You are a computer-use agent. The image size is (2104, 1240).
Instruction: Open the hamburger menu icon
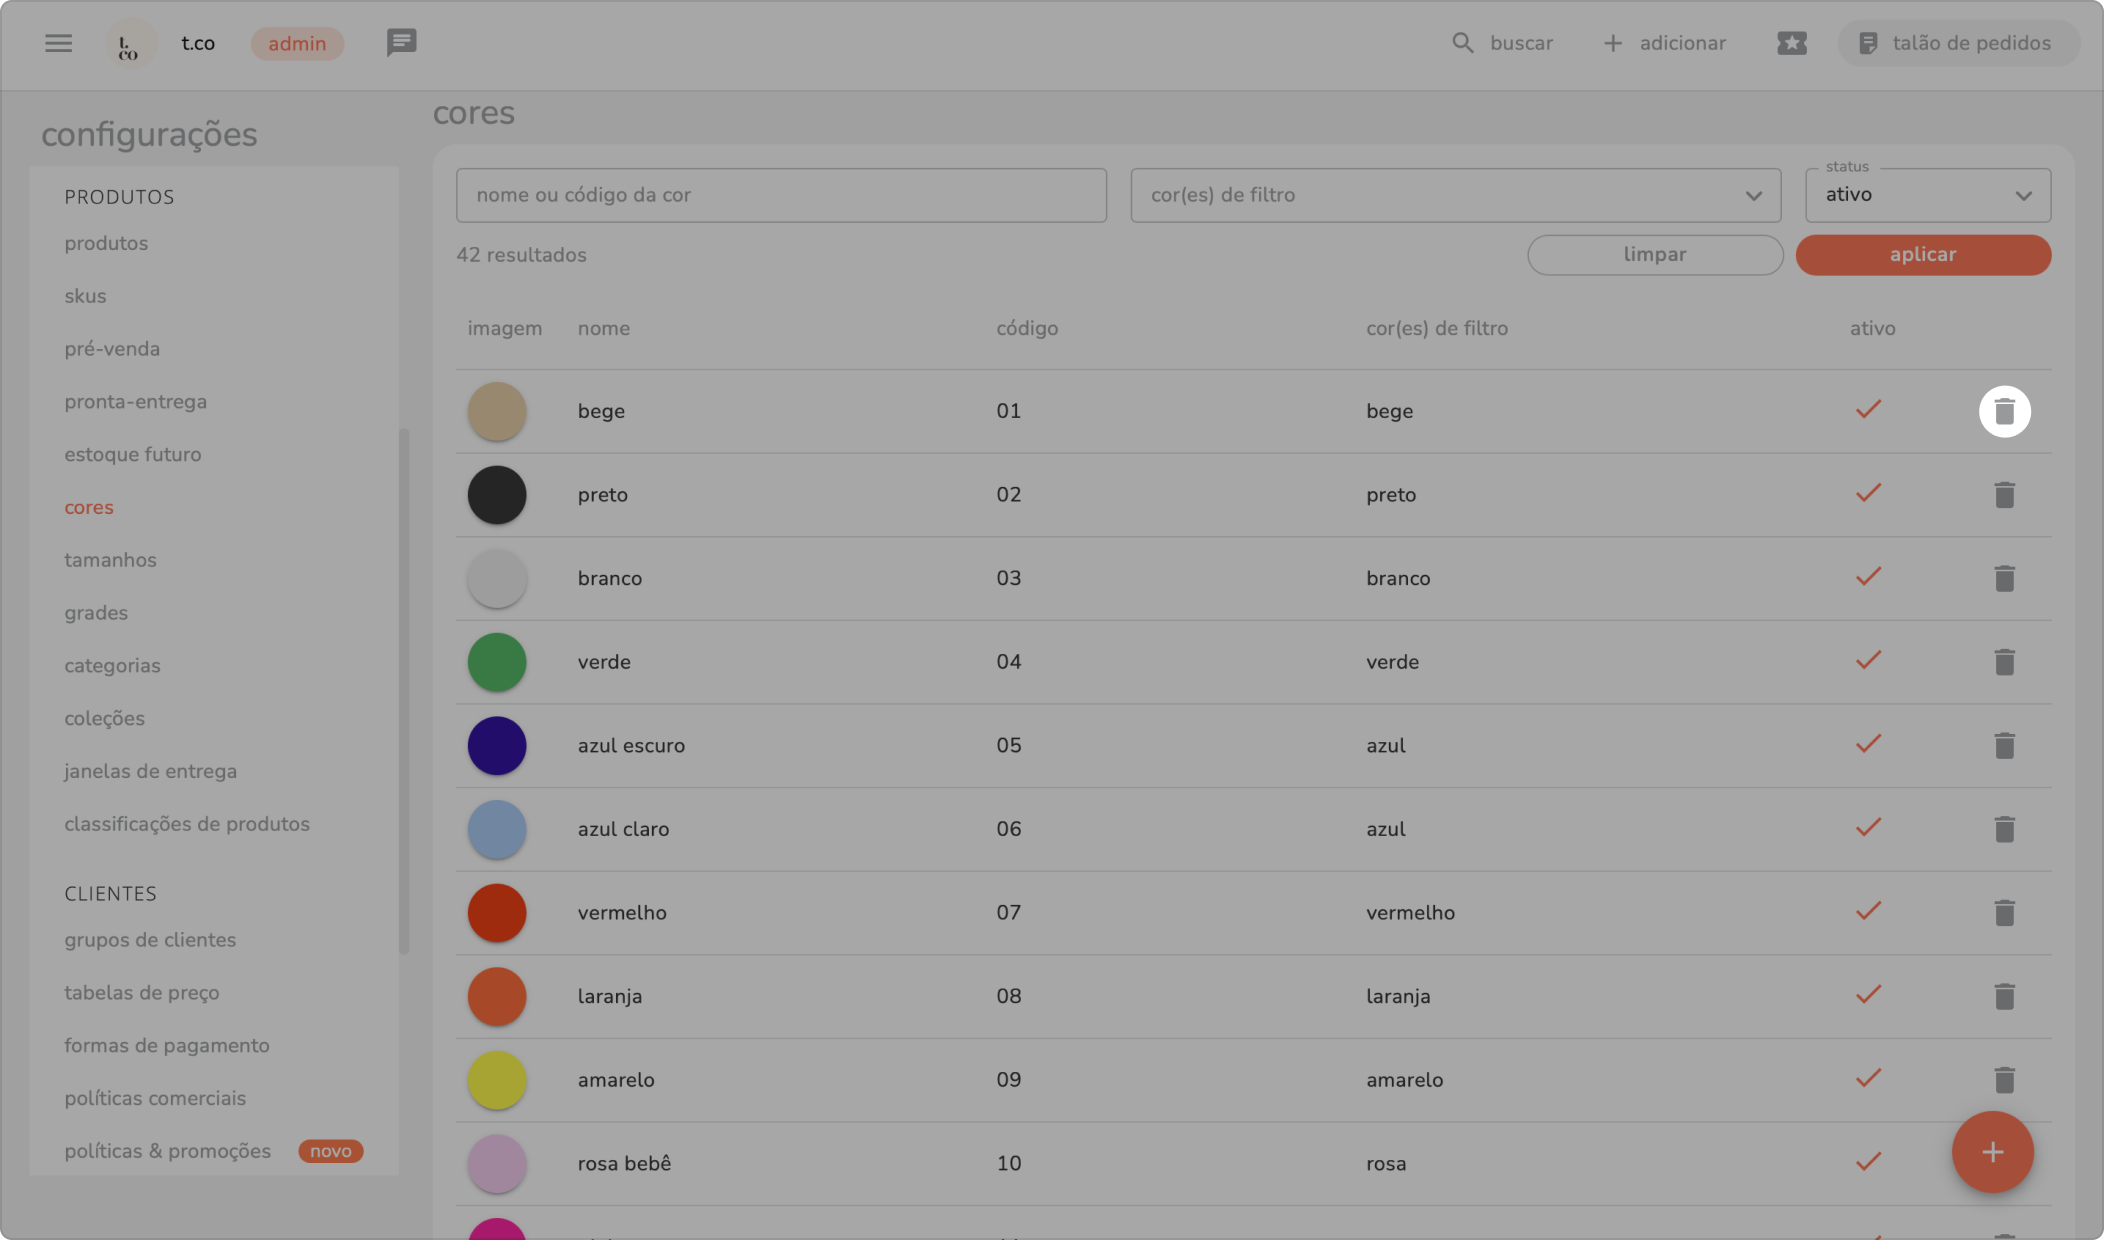(58, 43)
